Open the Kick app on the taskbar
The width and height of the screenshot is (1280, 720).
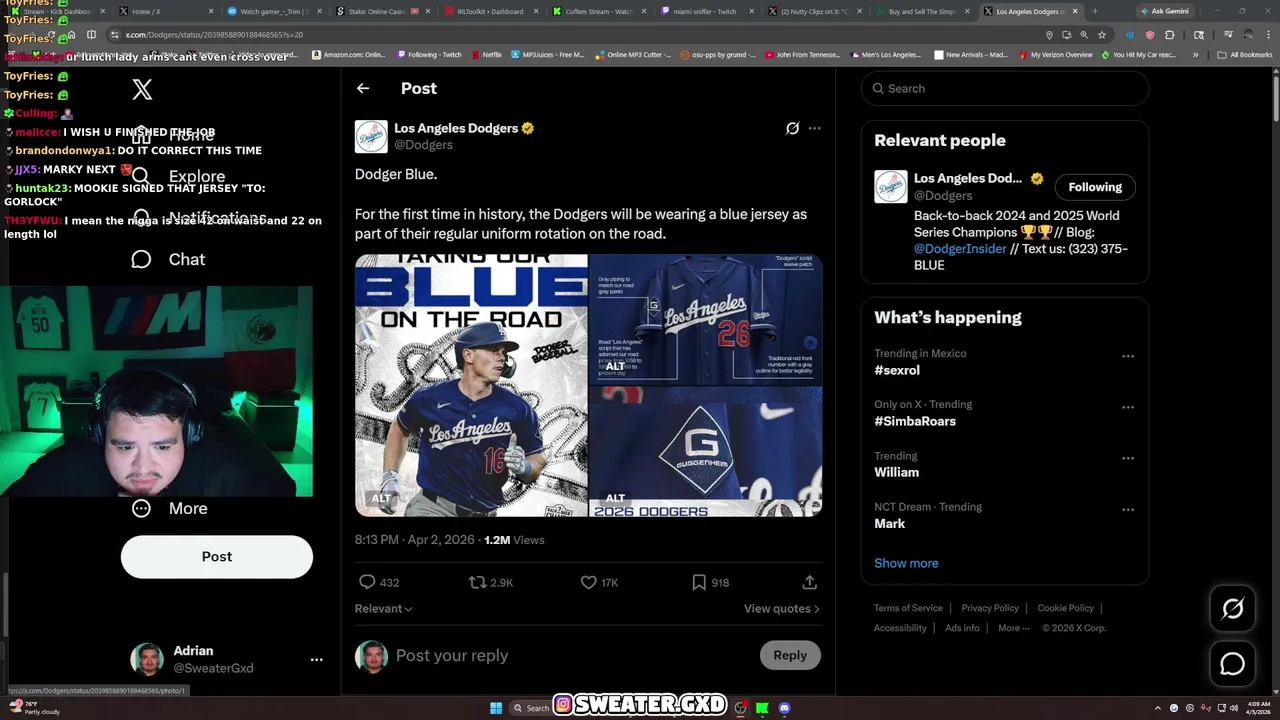point(762,708)
